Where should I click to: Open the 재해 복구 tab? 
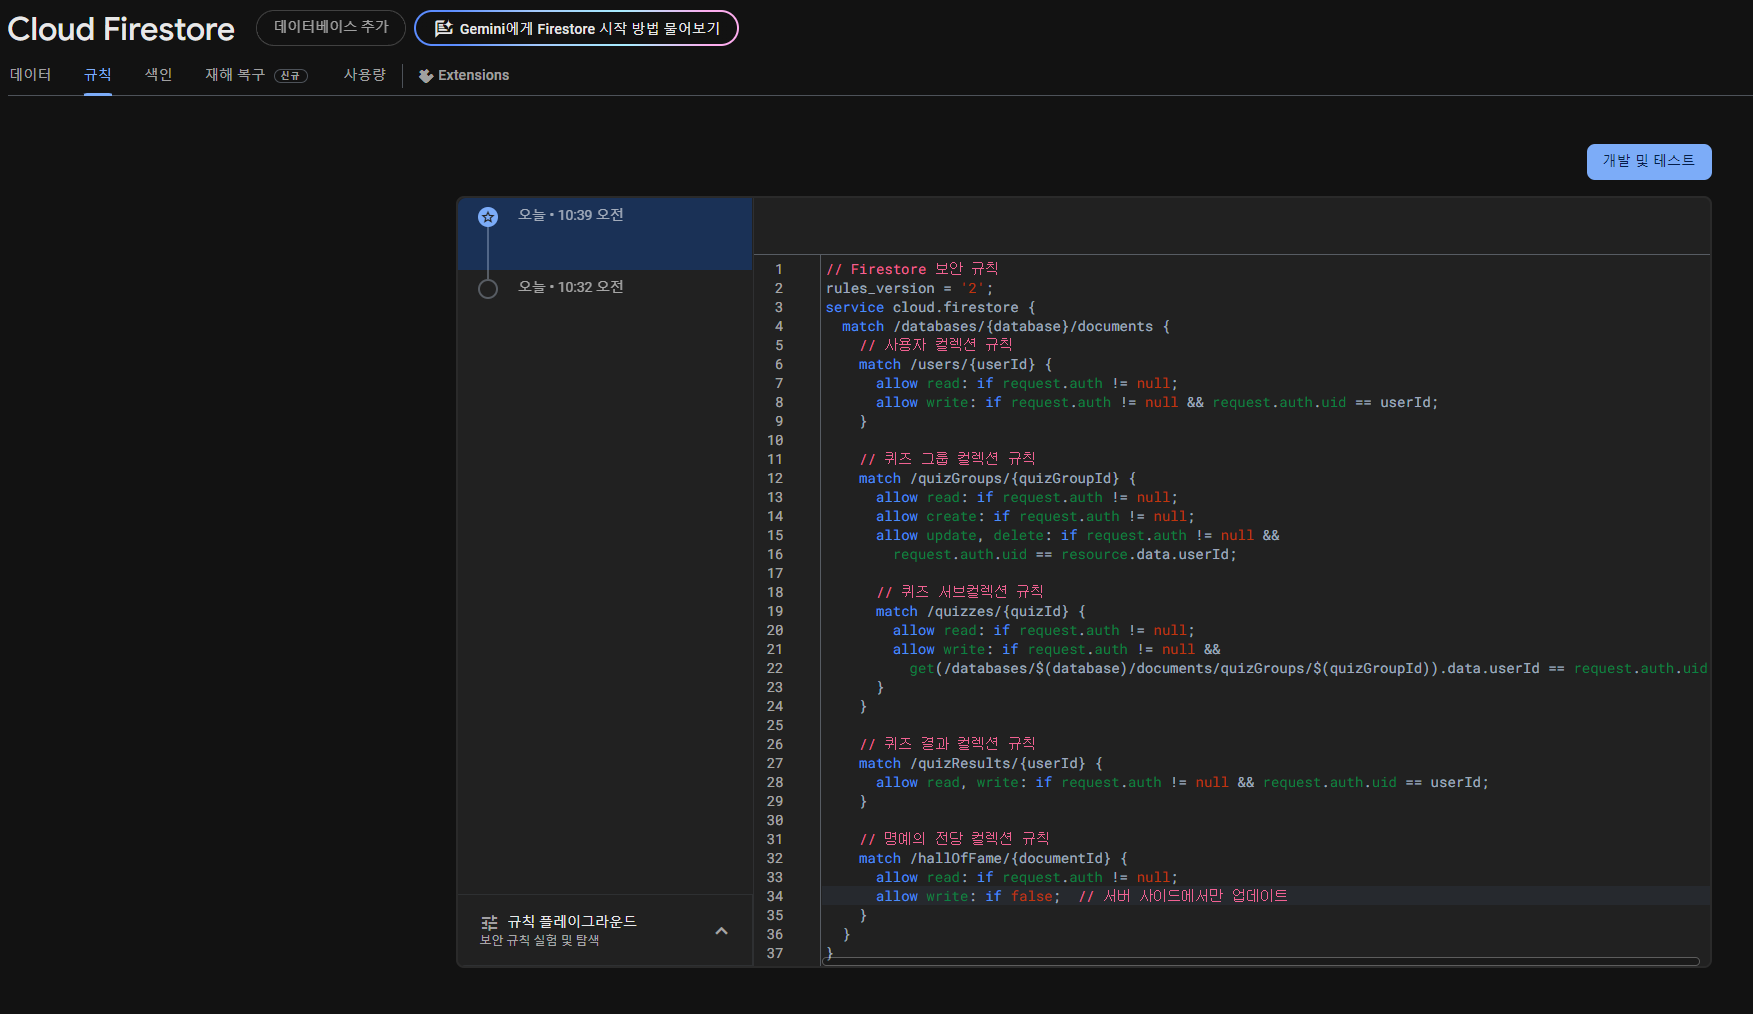[x=256, y=75]
